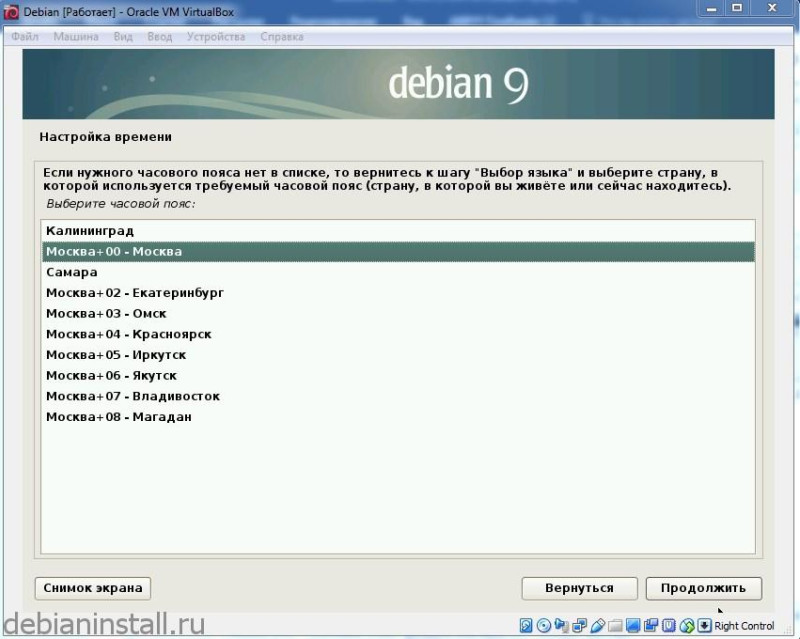Open the Справка menu
The image size is (800, 639).
point(282,37)
